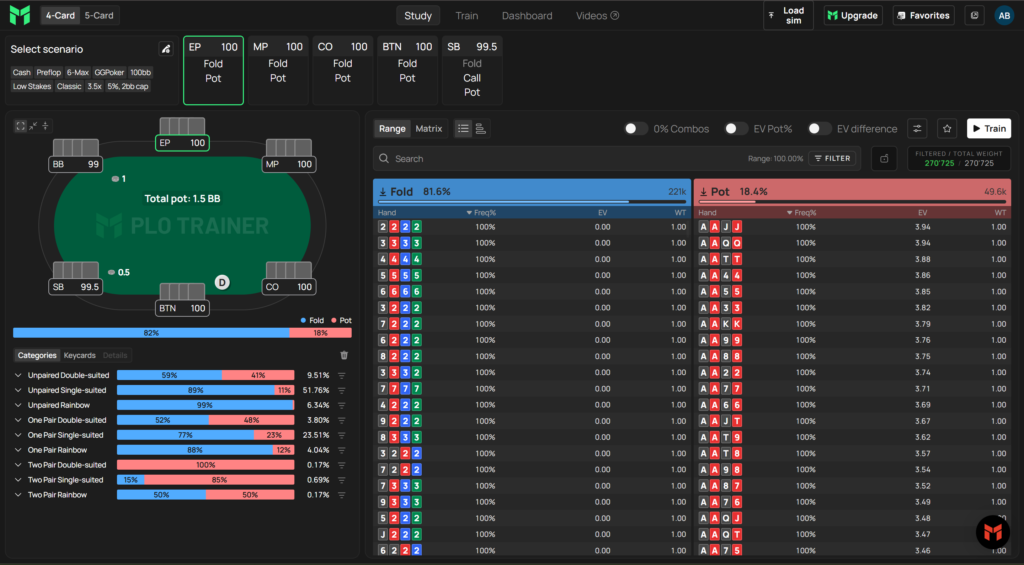Expand Two Pair Single-suited category

pos(18,480)
